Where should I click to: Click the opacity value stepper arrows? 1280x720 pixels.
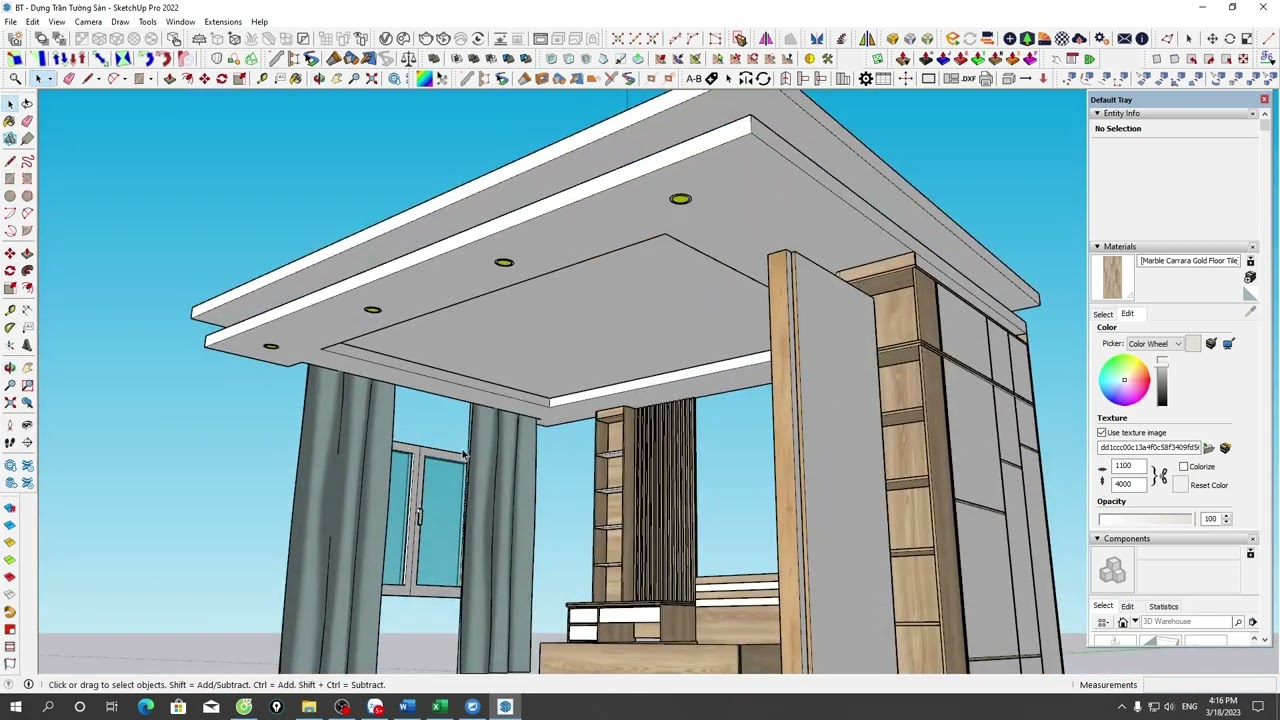click(x=1227, y=519)
